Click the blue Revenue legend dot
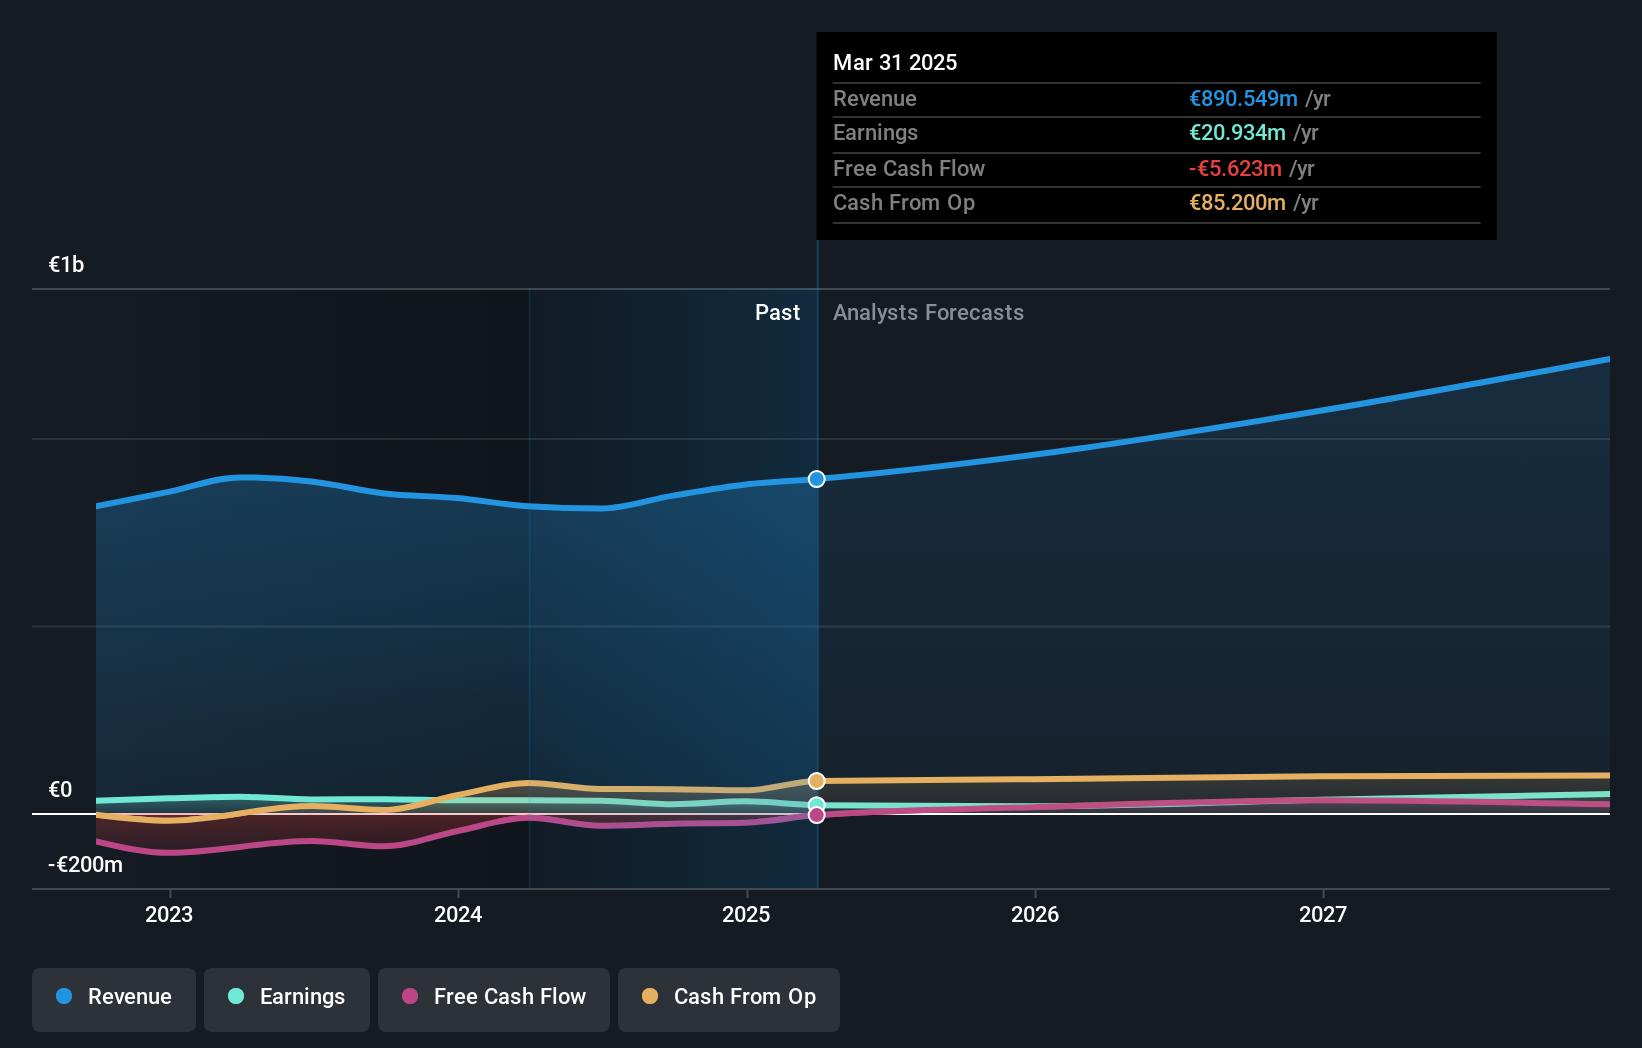The image size is (1642, 1048). click(x=64, y=997)
